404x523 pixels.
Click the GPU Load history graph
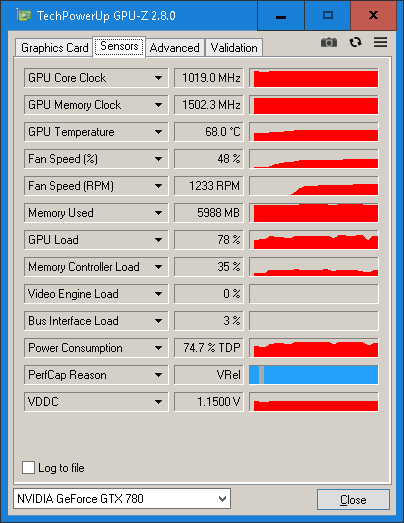pos(314,240)
